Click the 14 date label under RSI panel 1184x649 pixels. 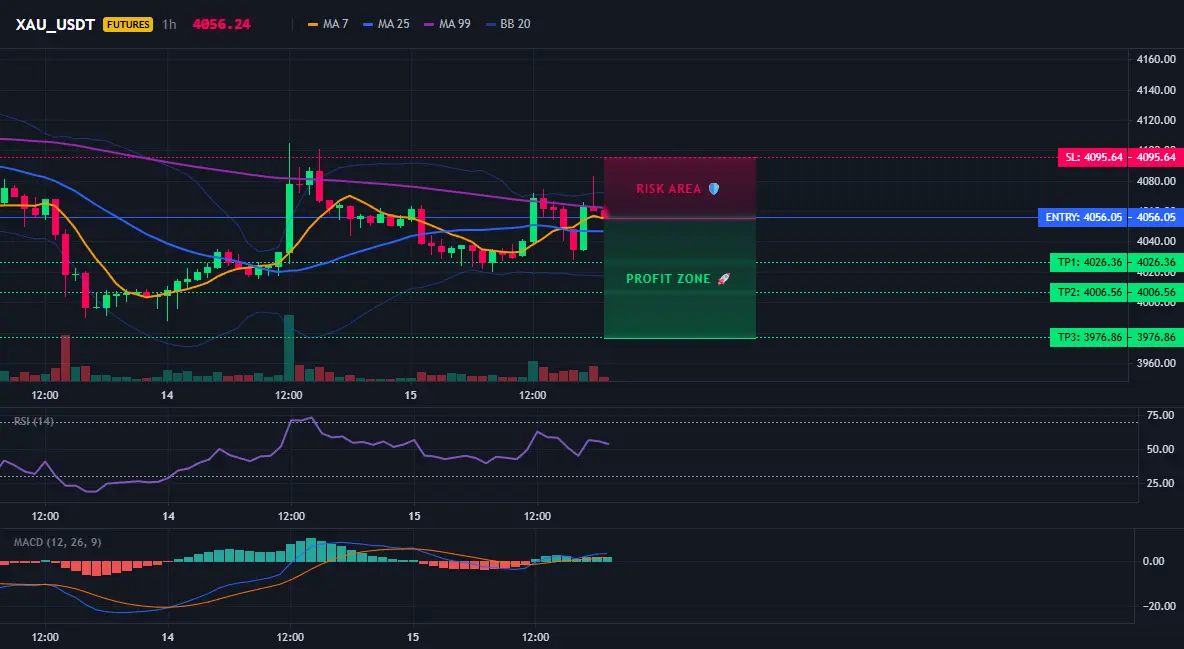tap(168, 516)
